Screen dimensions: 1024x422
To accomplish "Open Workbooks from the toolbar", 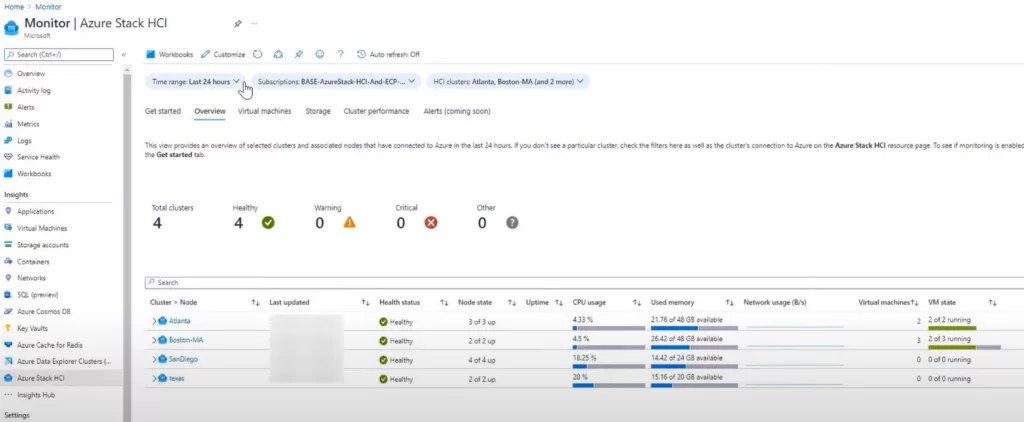I will pos(170,54).
